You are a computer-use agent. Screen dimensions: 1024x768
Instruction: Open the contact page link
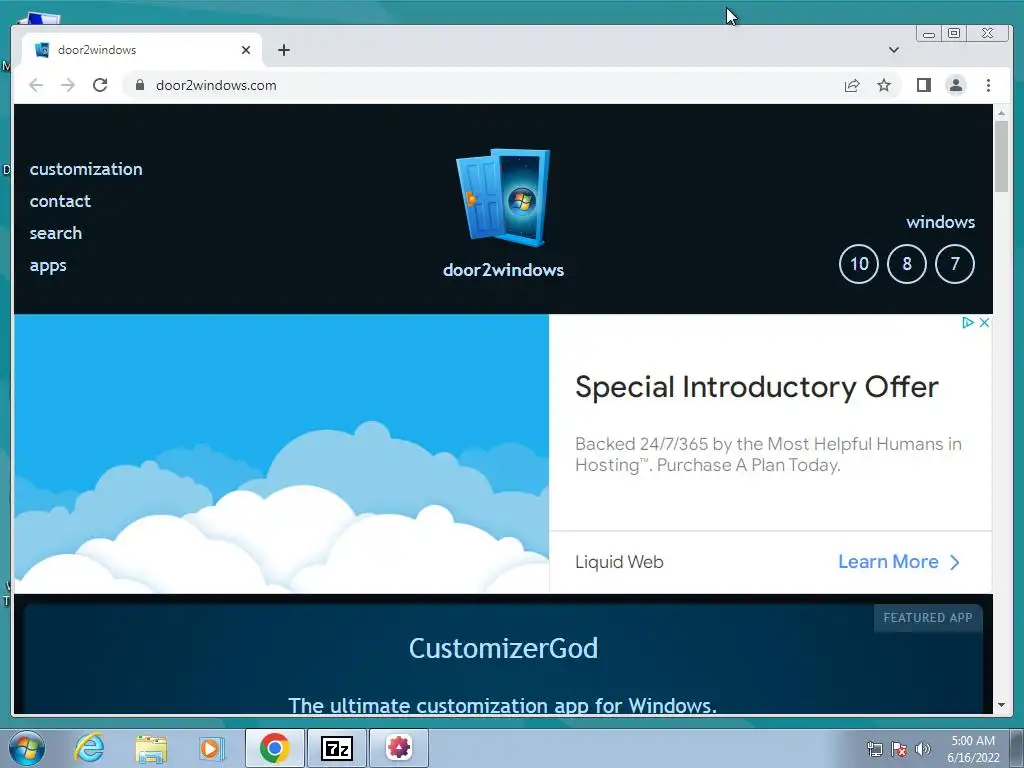click(x=60, y=201)
